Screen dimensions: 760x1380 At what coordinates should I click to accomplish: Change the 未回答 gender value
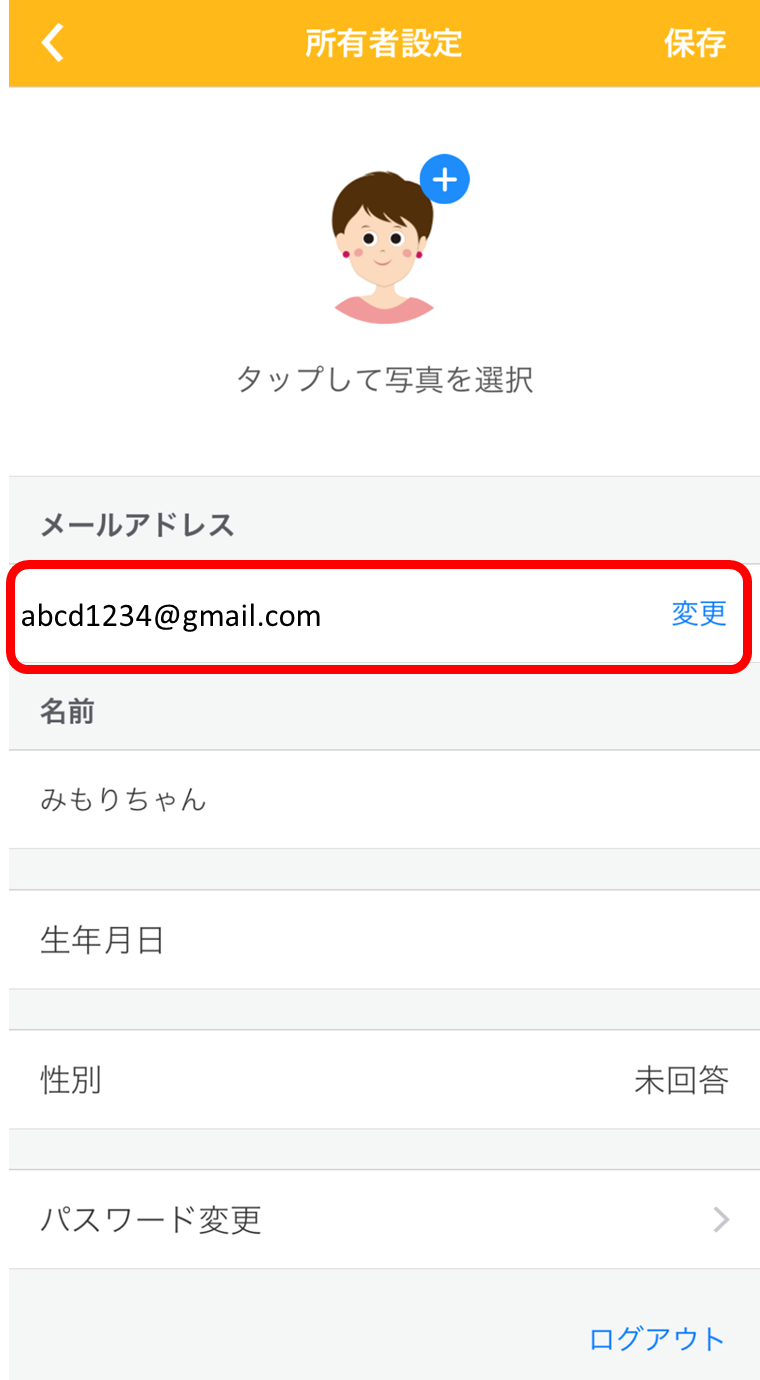tap(681, 1080)
